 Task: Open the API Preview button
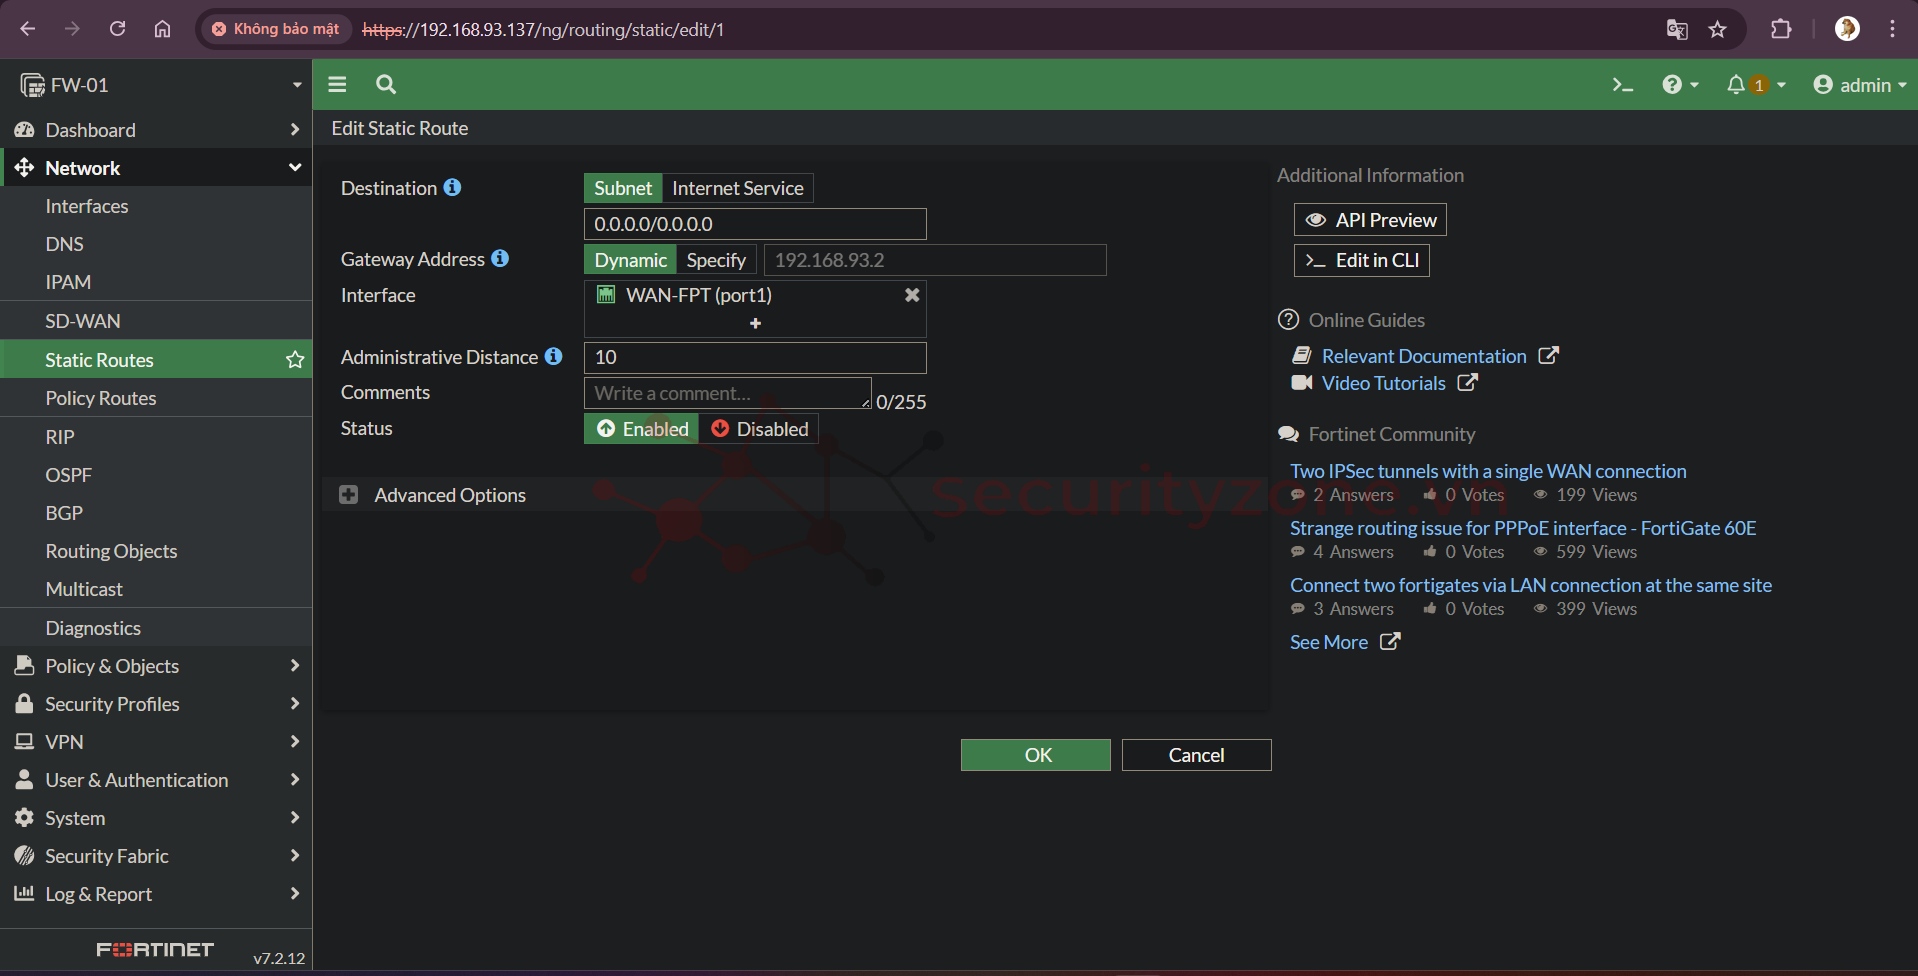coord(1370,220)
